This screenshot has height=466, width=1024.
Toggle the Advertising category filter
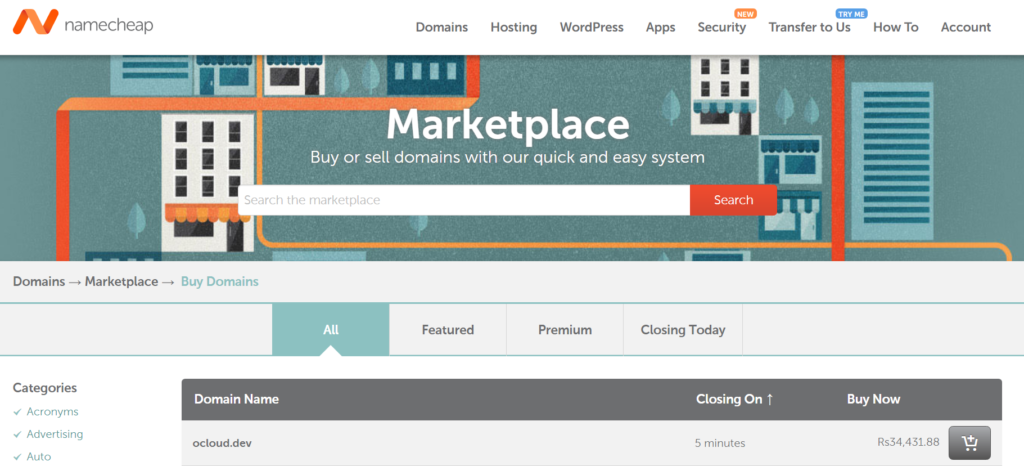click(x=55, y=434)
